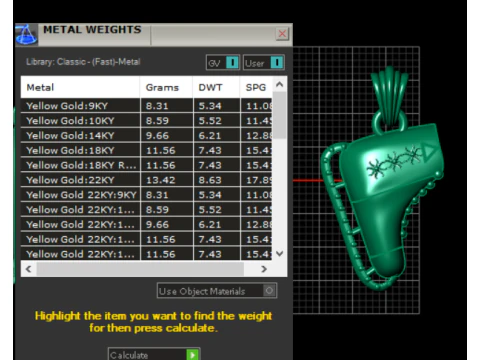
Task: Click the 8.63 DWT cell
Action: pos(216,180)
